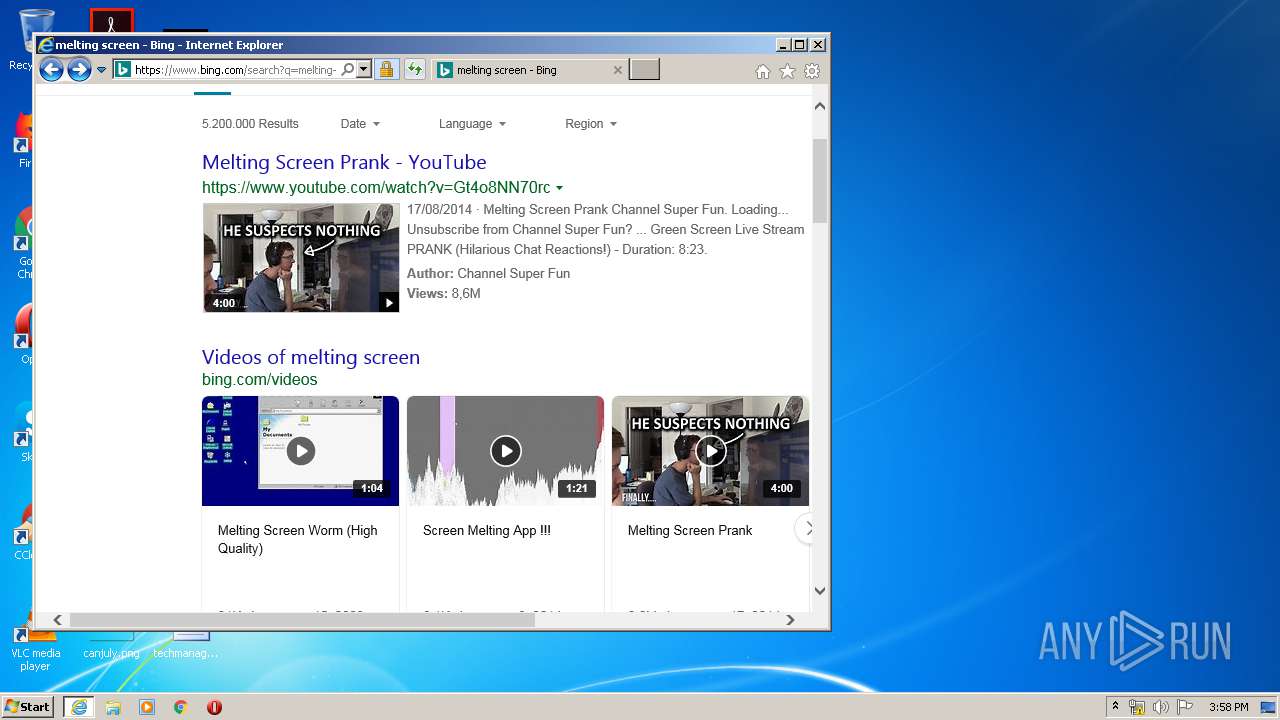Go forward using the Internet Explorer forward arrow

point(79,70)
